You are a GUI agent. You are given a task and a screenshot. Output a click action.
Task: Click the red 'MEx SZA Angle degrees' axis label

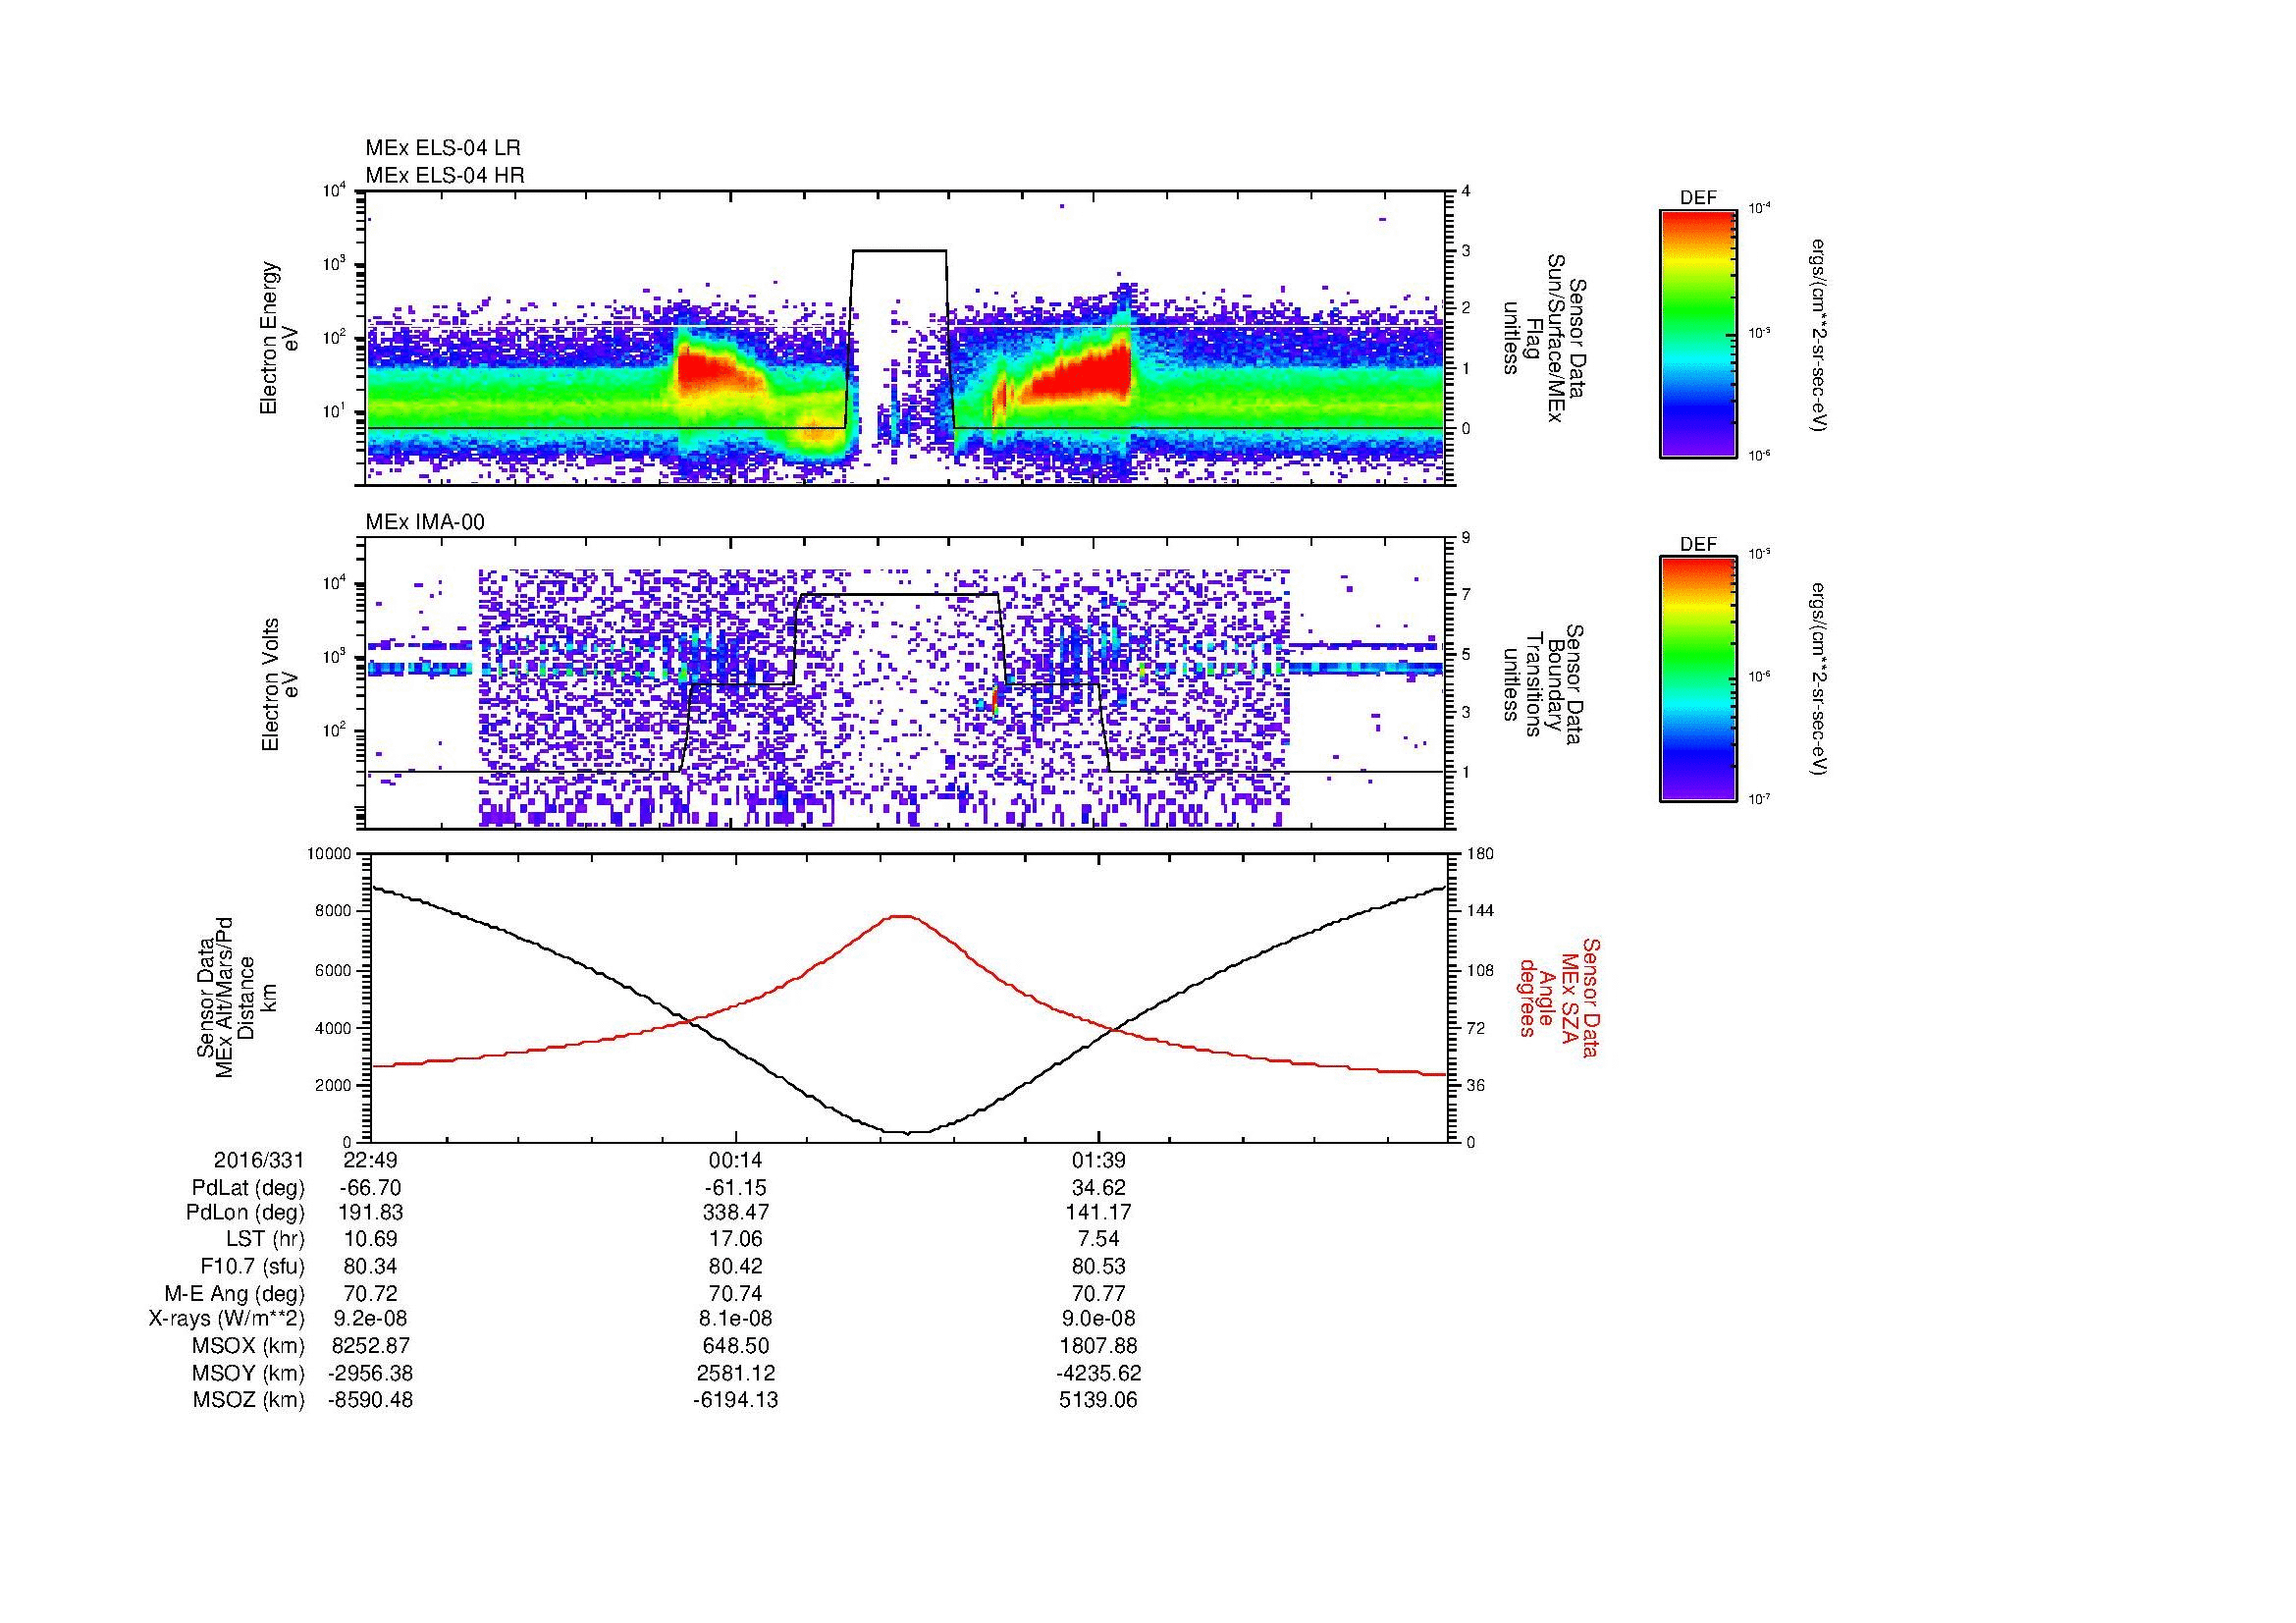pos(1558,997)
